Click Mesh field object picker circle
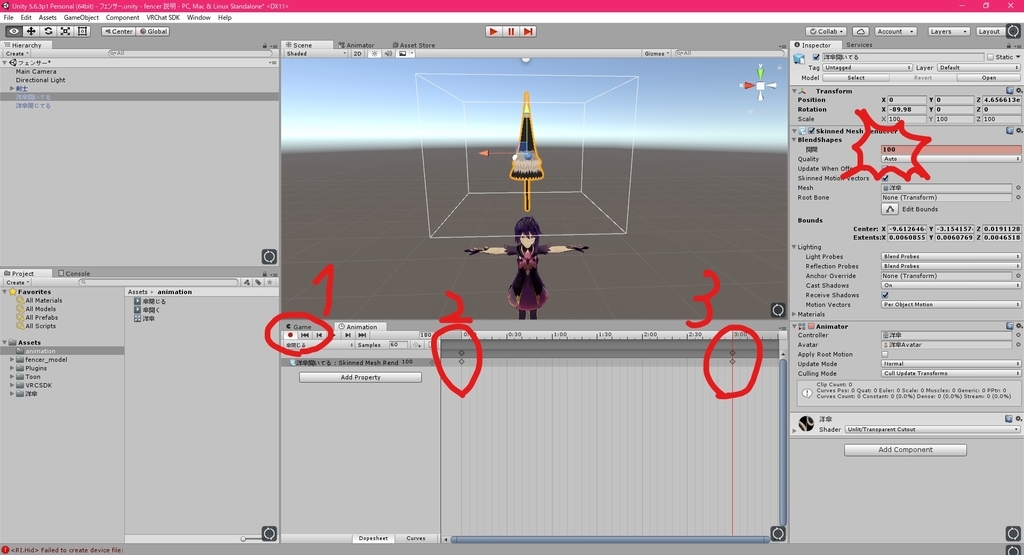This screenshot has width=1024, height=555. coord(1017,188)
